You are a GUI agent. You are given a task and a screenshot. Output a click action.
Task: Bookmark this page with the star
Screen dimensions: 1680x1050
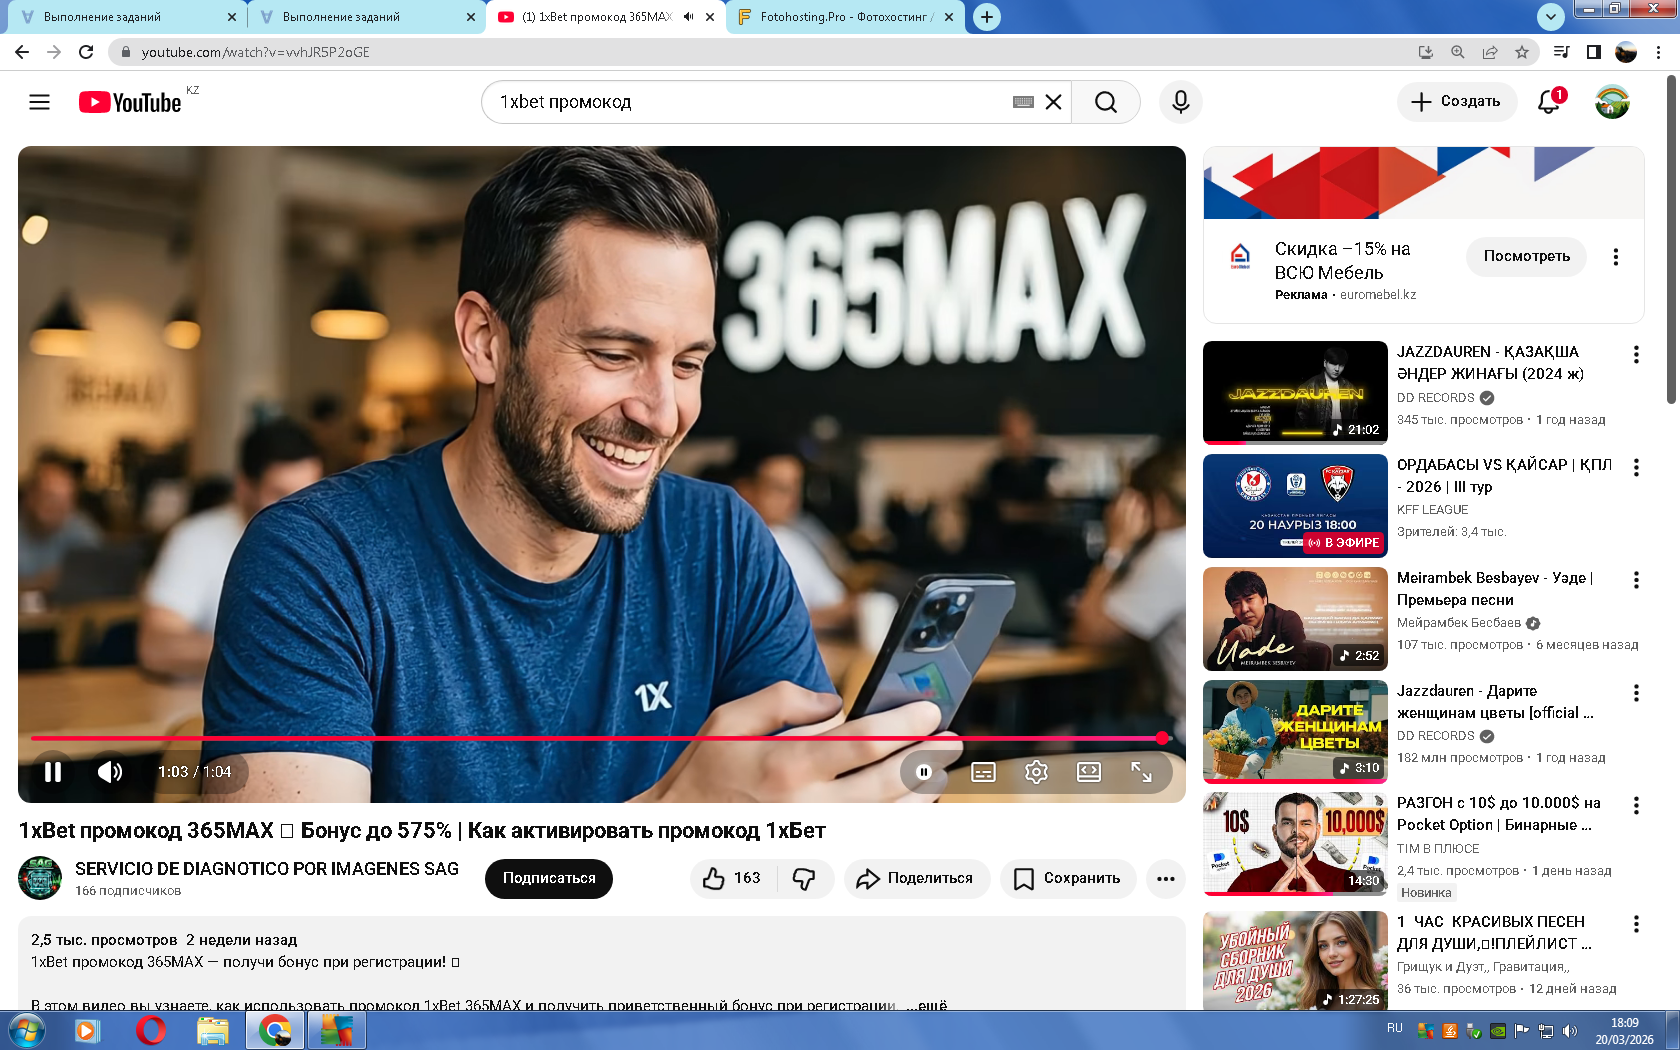1522,52
